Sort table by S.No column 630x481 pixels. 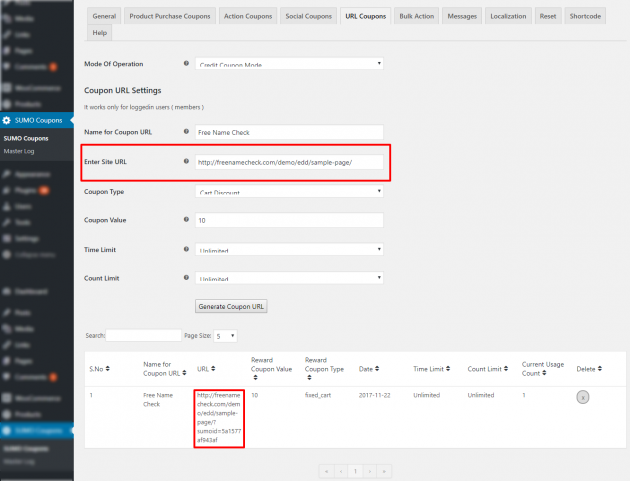[99, 368]
